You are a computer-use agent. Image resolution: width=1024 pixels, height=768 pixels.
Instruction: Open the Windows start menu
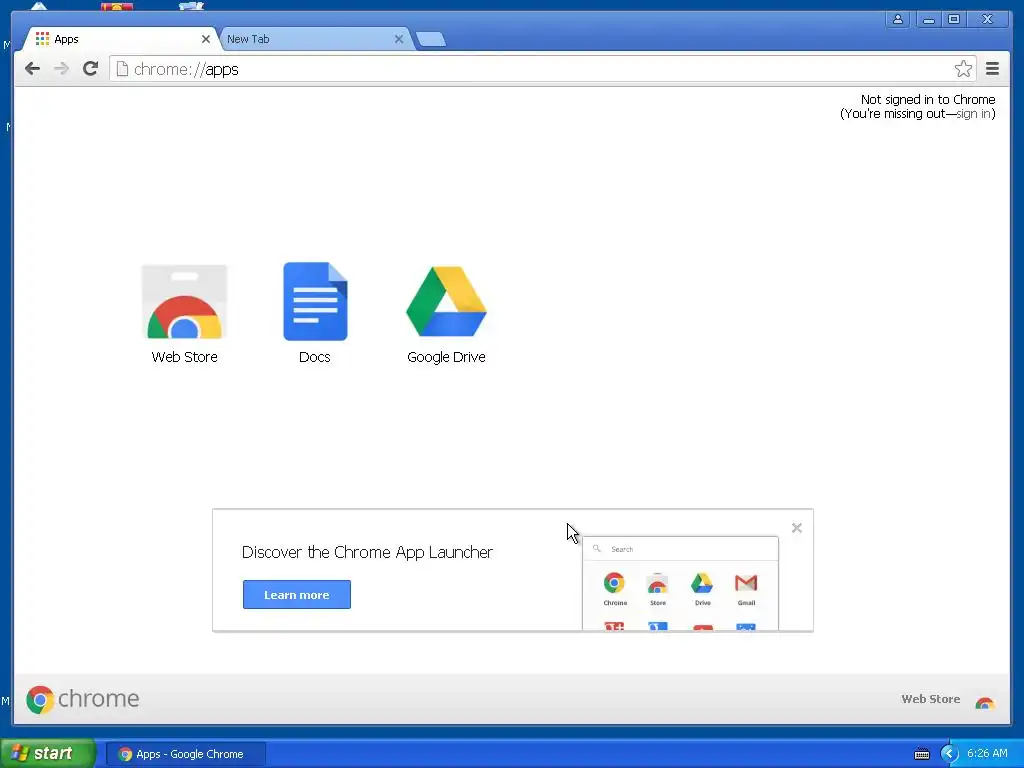pos(48,753)
